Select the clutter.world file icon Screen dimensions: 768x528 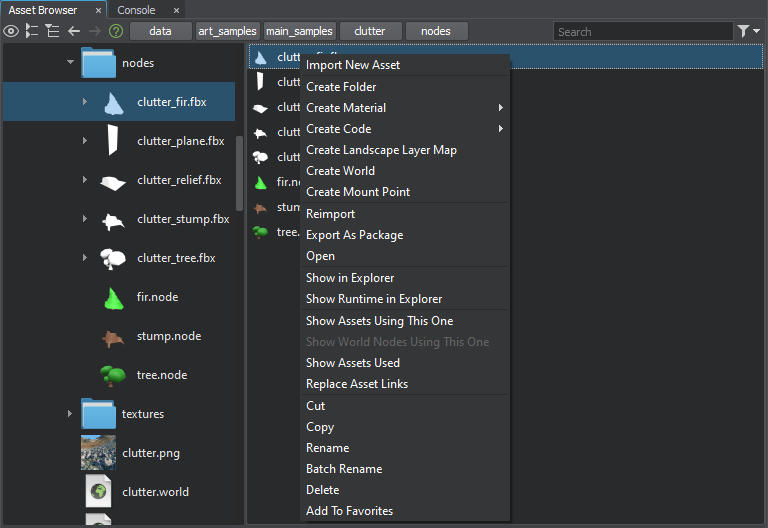point(98,492)
